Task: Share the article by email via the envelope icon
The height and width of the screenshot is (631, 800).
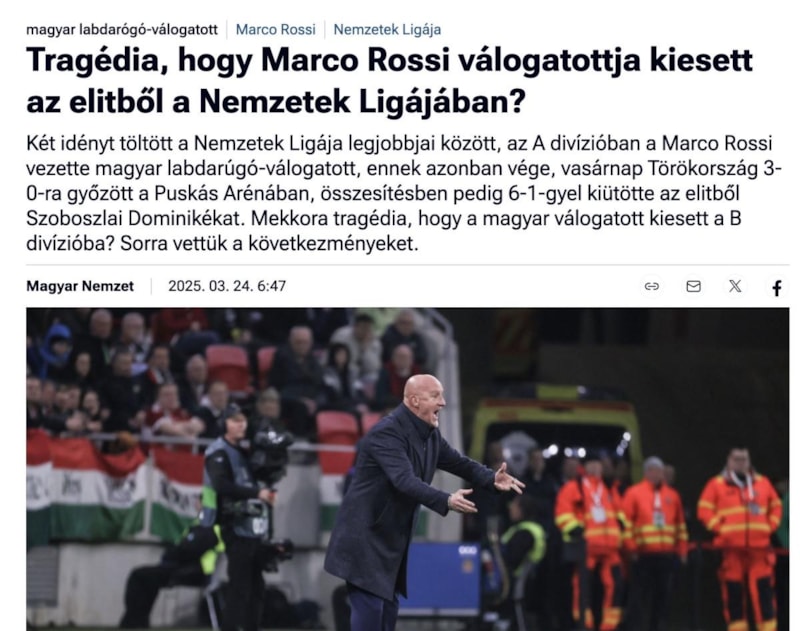Action: click(693, 286)
